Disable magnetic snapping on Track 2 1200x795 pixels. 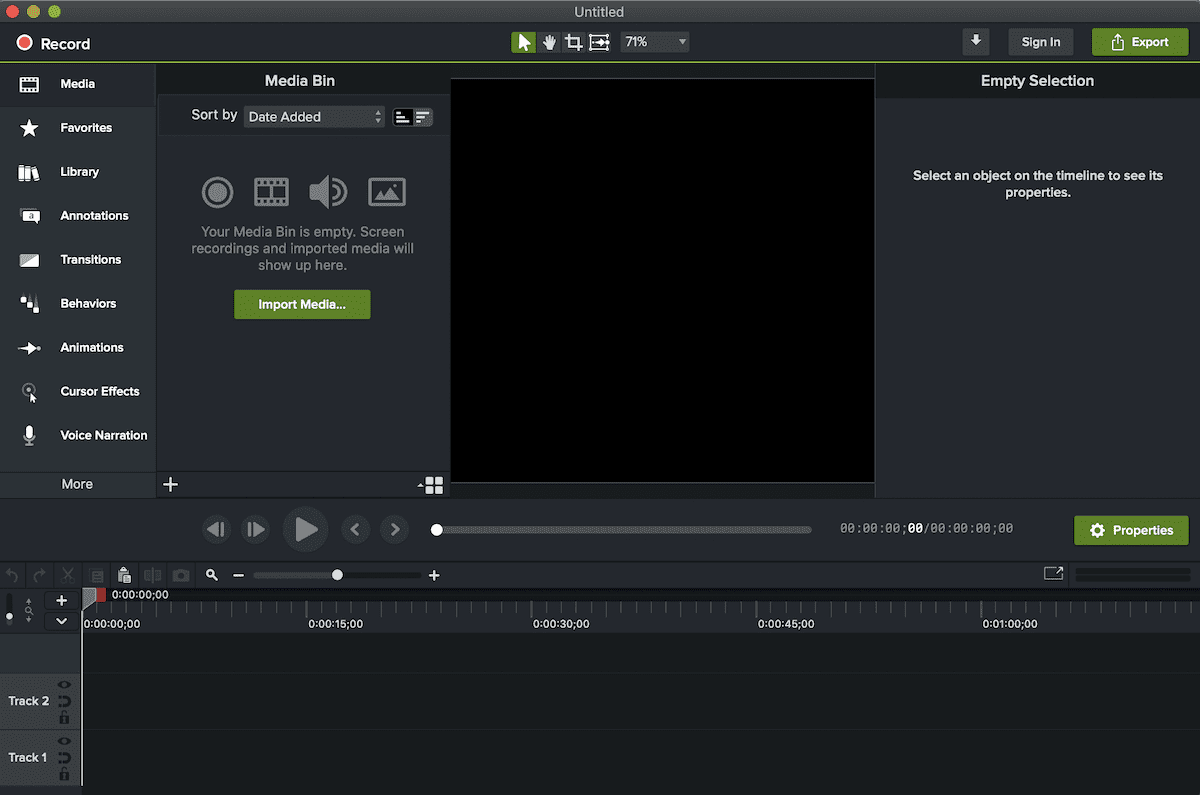(x=64, y=701)
